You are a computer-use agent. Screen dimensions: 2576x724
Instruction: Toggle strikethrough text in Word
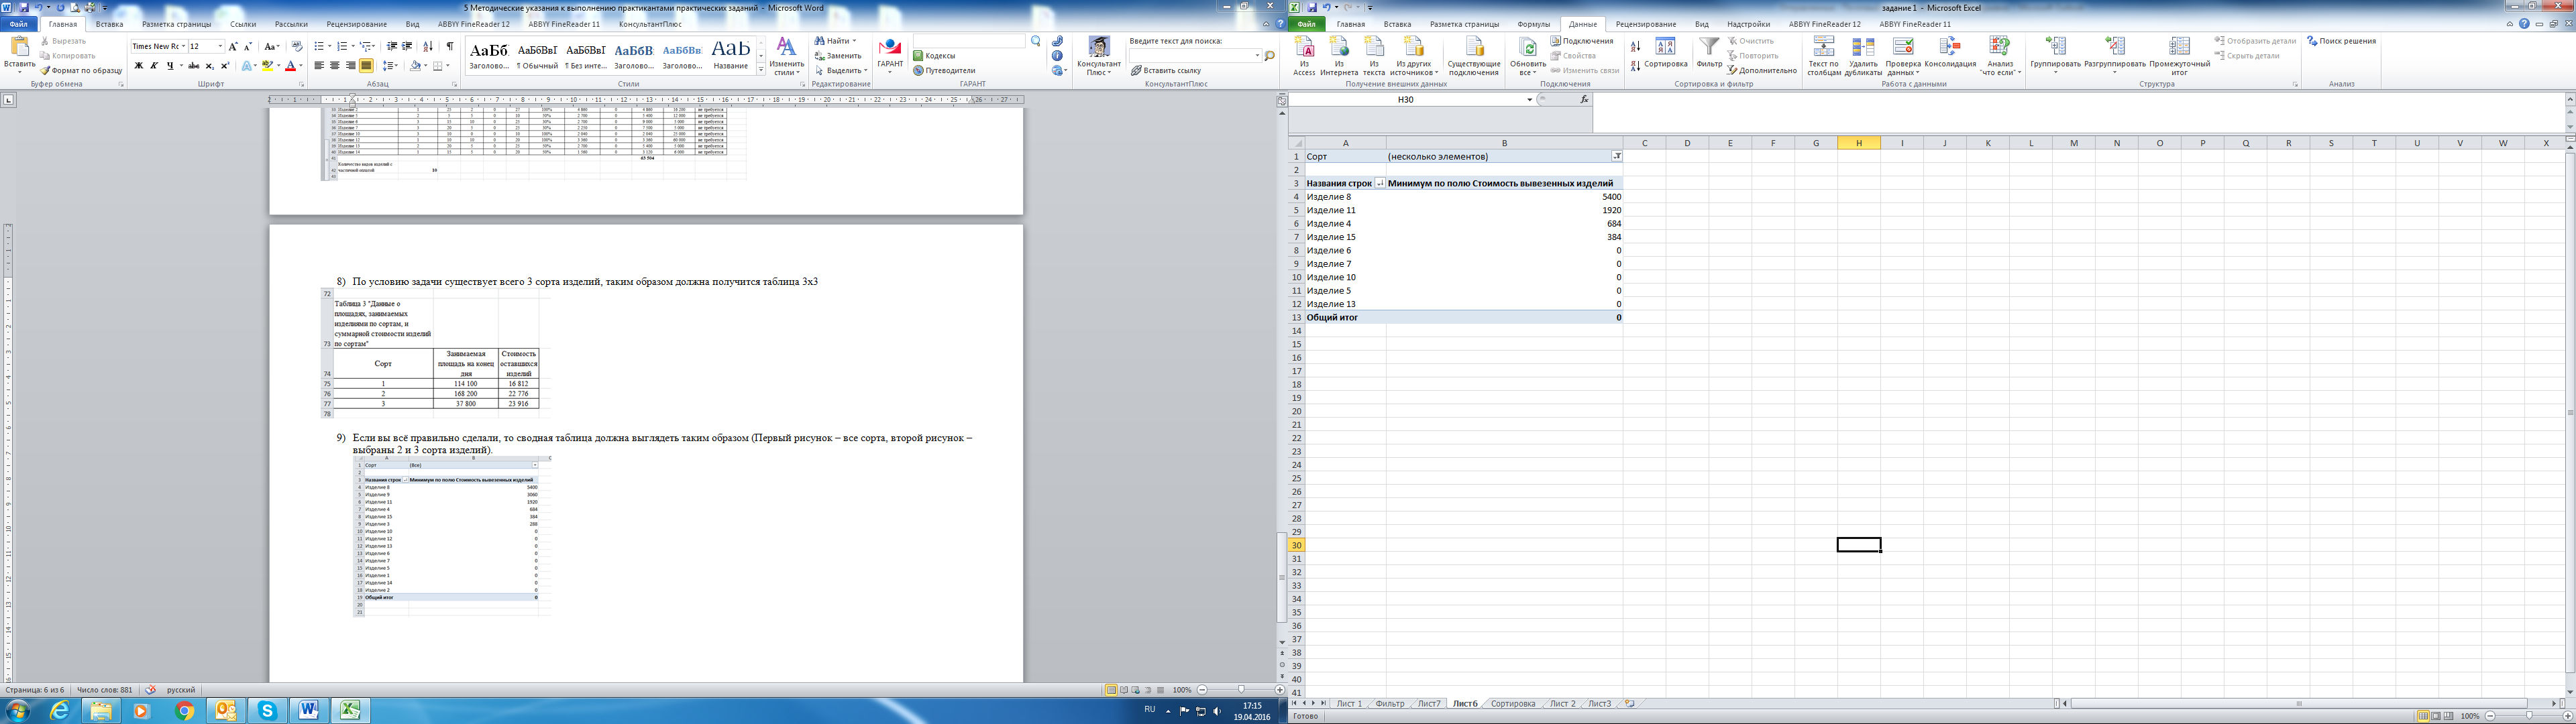click(x=194, y=66)
